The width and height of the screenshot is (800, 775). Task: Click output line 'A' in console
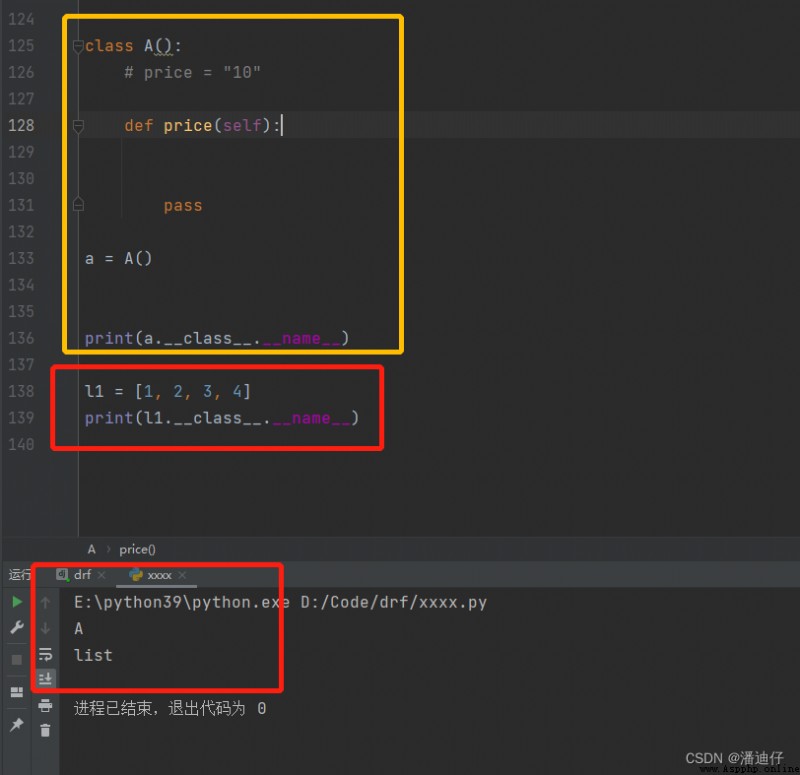79,629
